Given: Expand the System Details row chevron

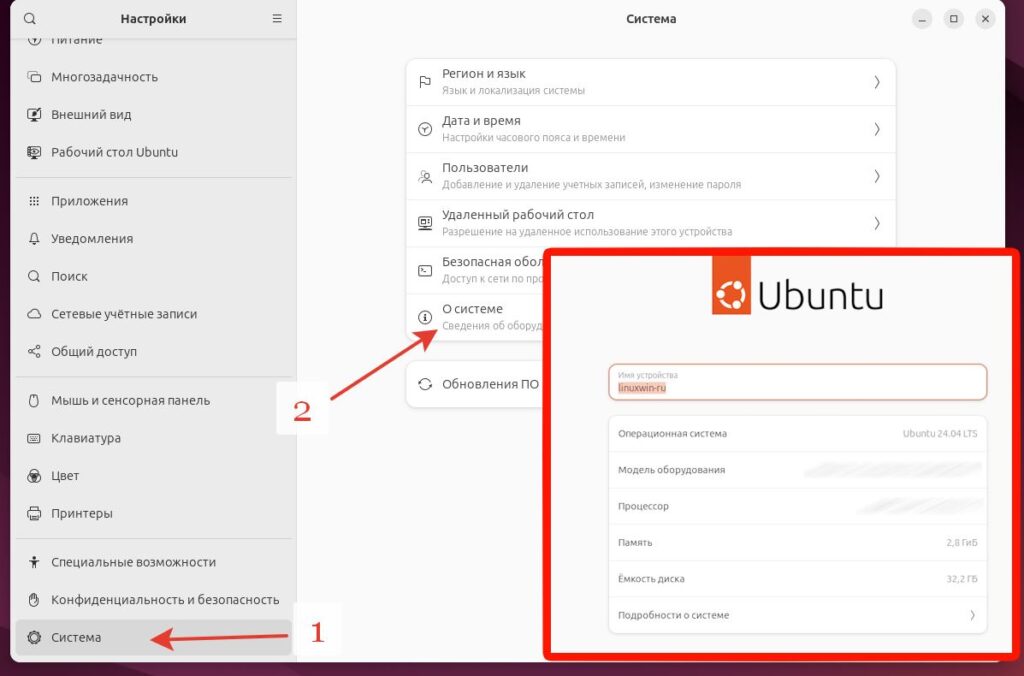Looking at the screenshot, I should 971,615.
